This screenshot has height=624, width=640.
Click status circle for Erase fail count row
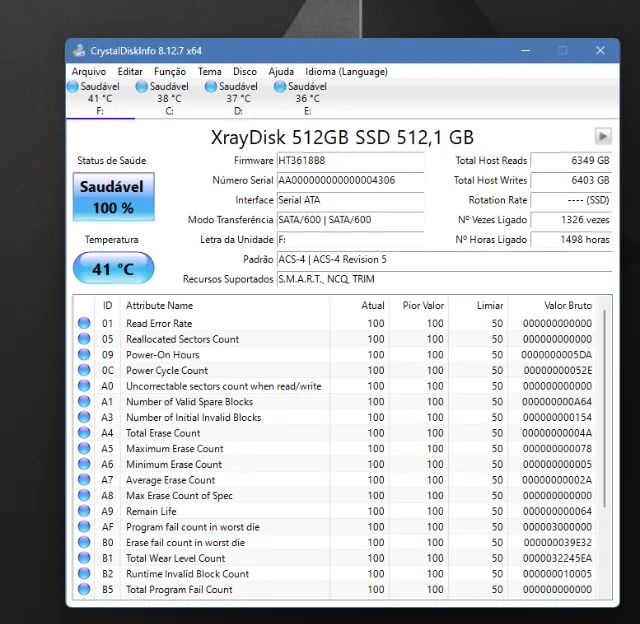tap(84, 542)
